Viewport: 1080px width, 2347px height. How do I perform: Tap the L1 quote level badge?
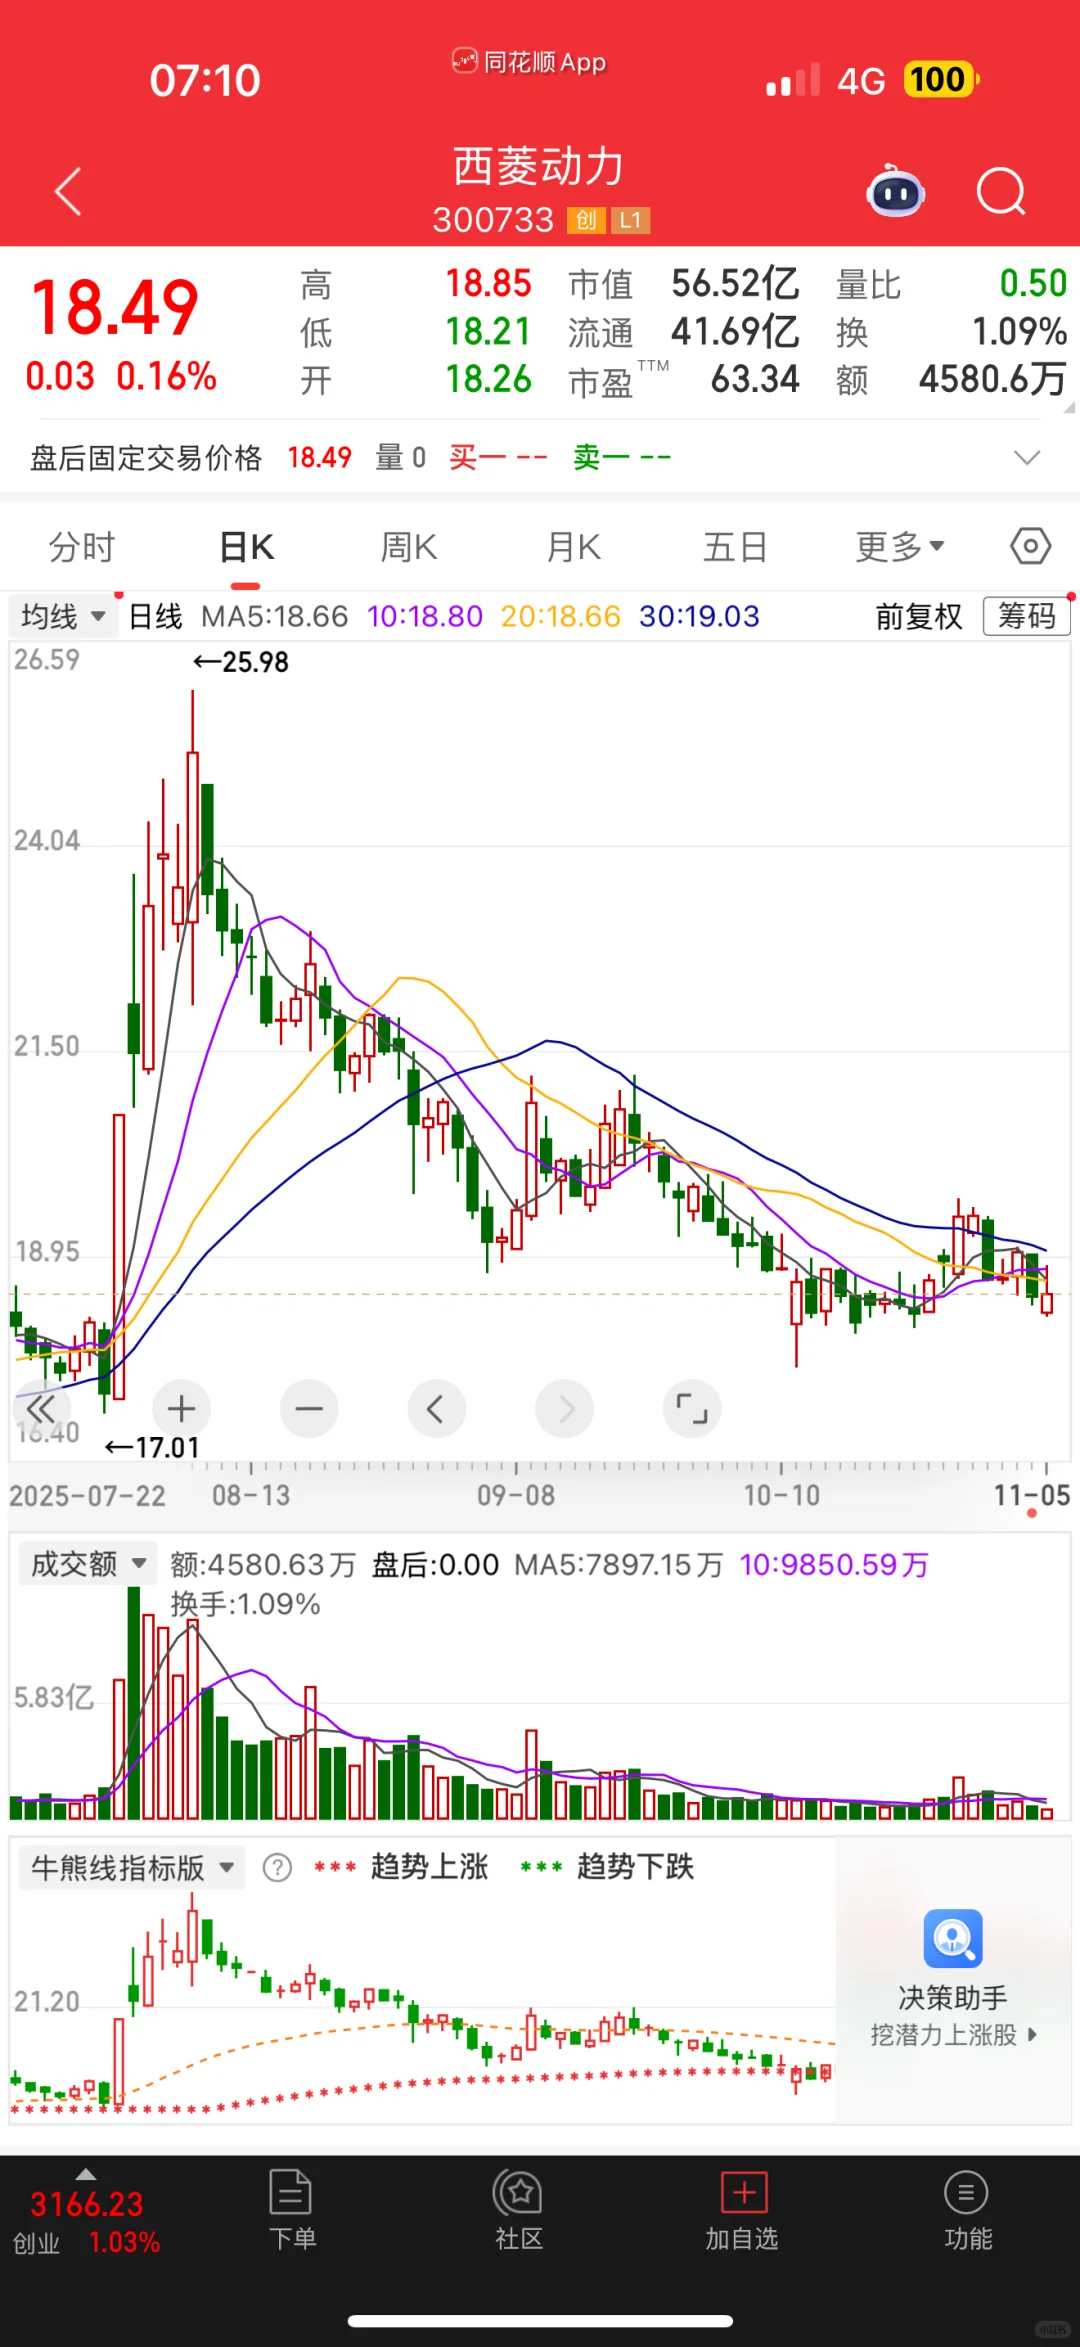[630, 220]
